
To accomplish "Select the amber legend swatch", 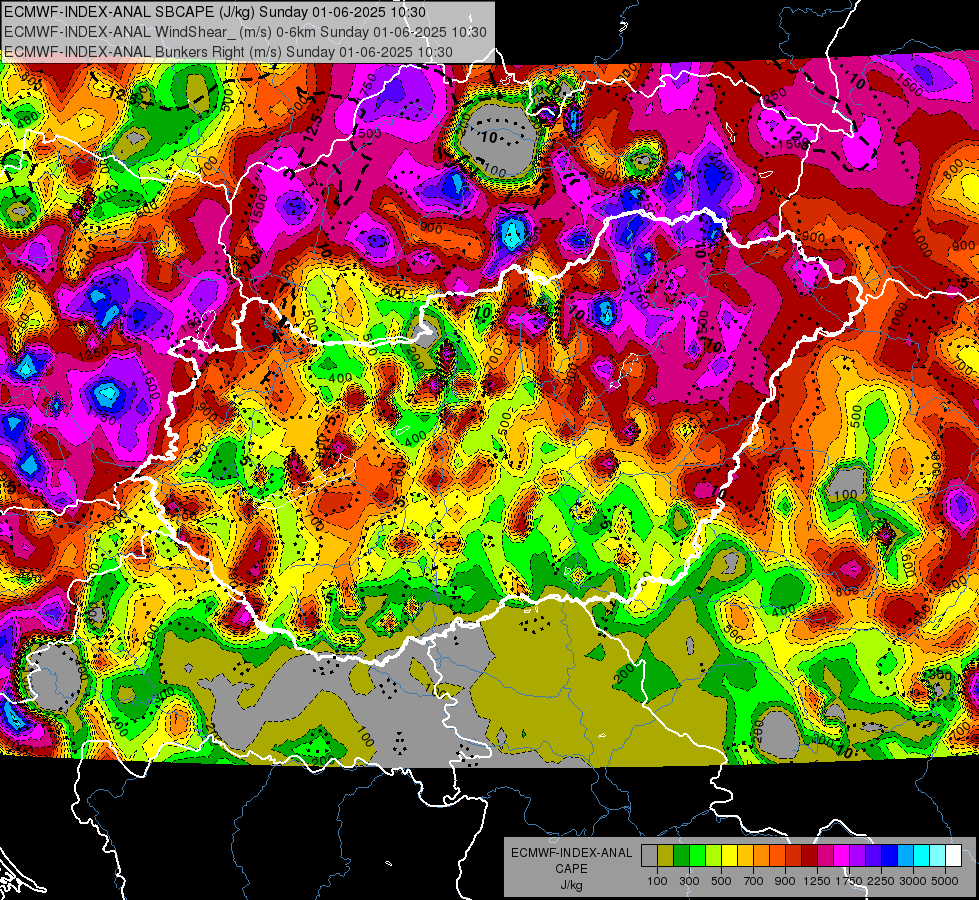I will pos(745,856).
